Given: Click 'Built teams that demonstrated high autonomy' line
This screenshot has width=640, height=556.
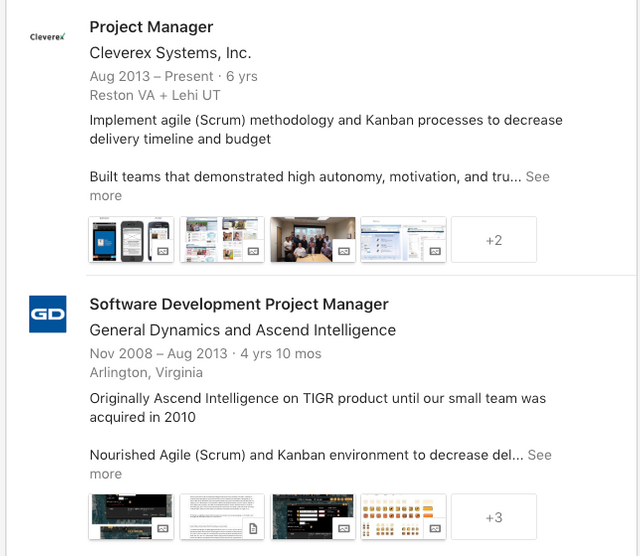Looking at the screenshot, I should click(x=305, y=177).
